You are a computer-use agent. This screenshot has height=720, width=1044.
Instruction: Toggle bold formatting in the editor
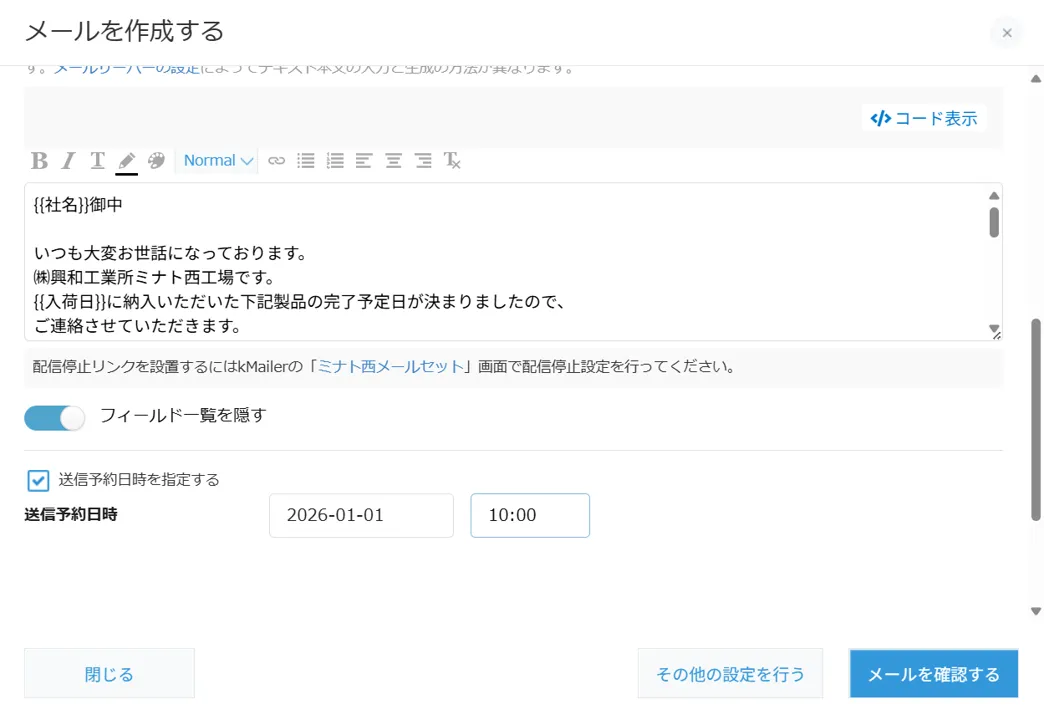[x=39, y=161]
